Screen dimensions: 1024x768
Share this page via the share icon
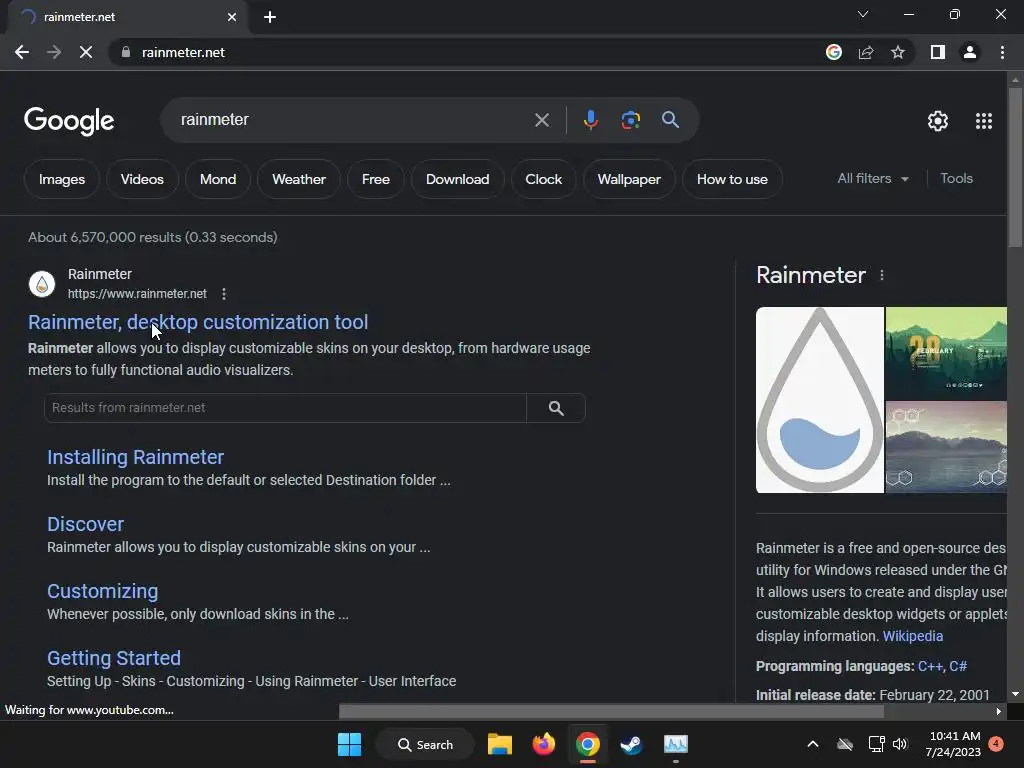click(x=866, y=52)
